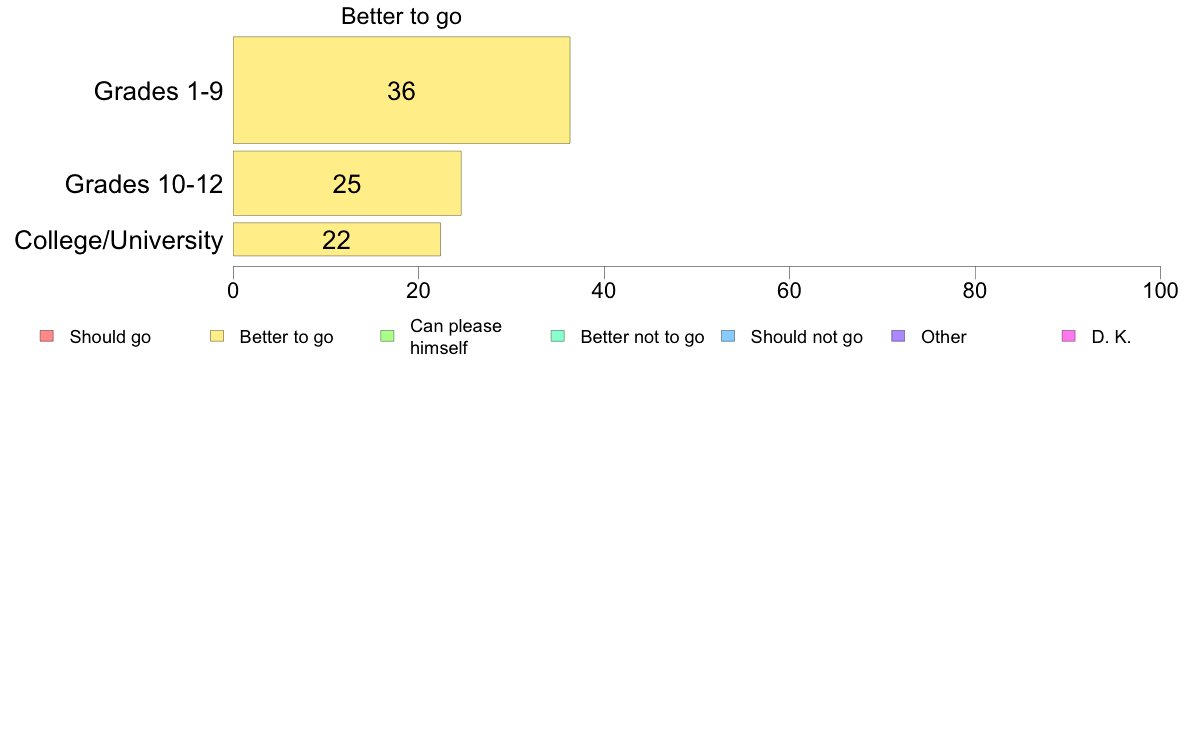Image resolution: width=1188 pixels, height=736 pixels.
Task: Click the Can please himself legend text
Action: (455, 337)
